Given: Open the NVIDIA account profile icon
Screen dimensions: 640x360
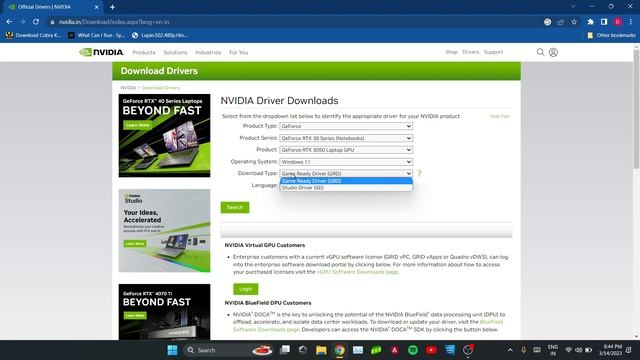Looking at the screenshot, I should click(x=553, y=52).
